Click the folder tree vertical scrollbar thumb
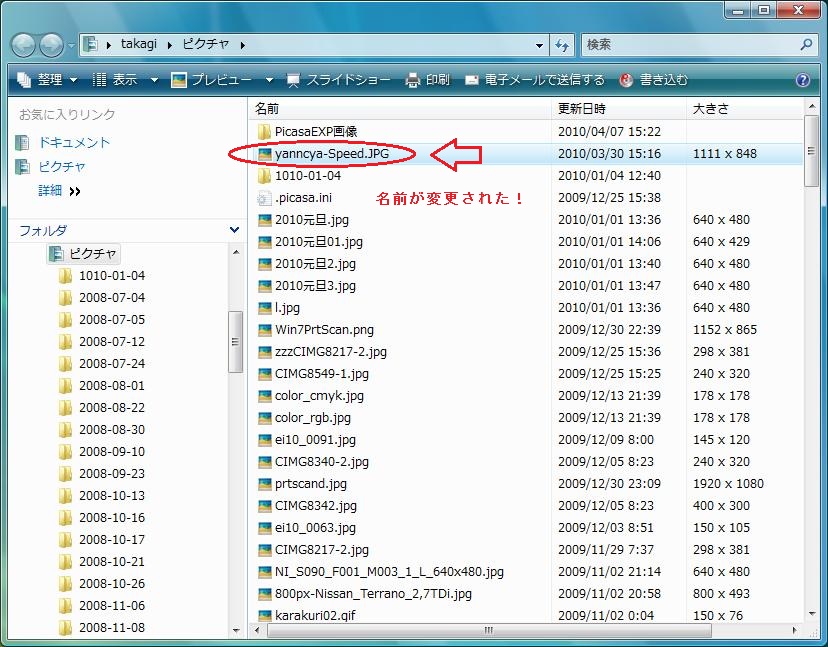Image resolution: width=828 pixels, height=647 pixels. point(236,342)
